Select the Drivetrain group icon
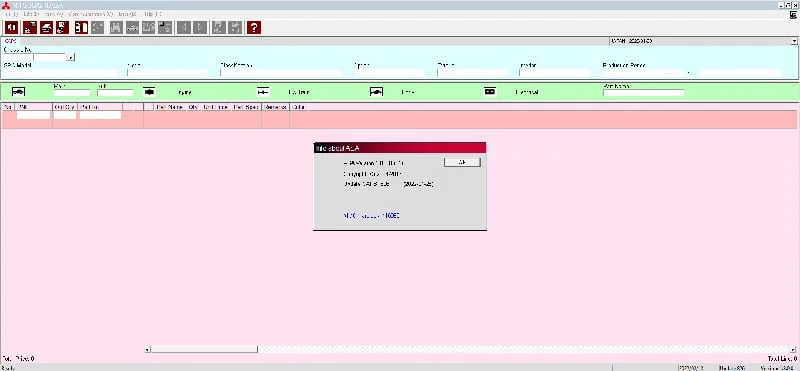Image resolution: width=800 pixels, height=371 pixels. 262,92
